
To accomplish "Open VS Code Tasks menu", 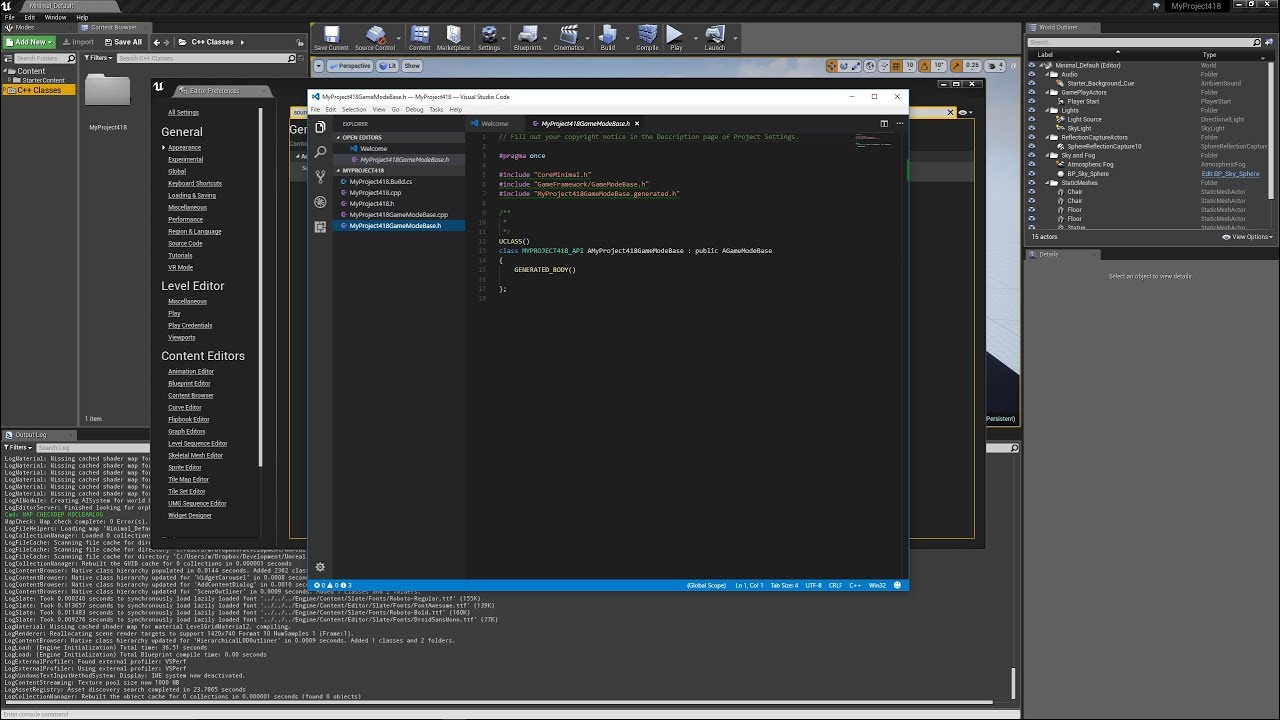I will click(x=436, y=109).
